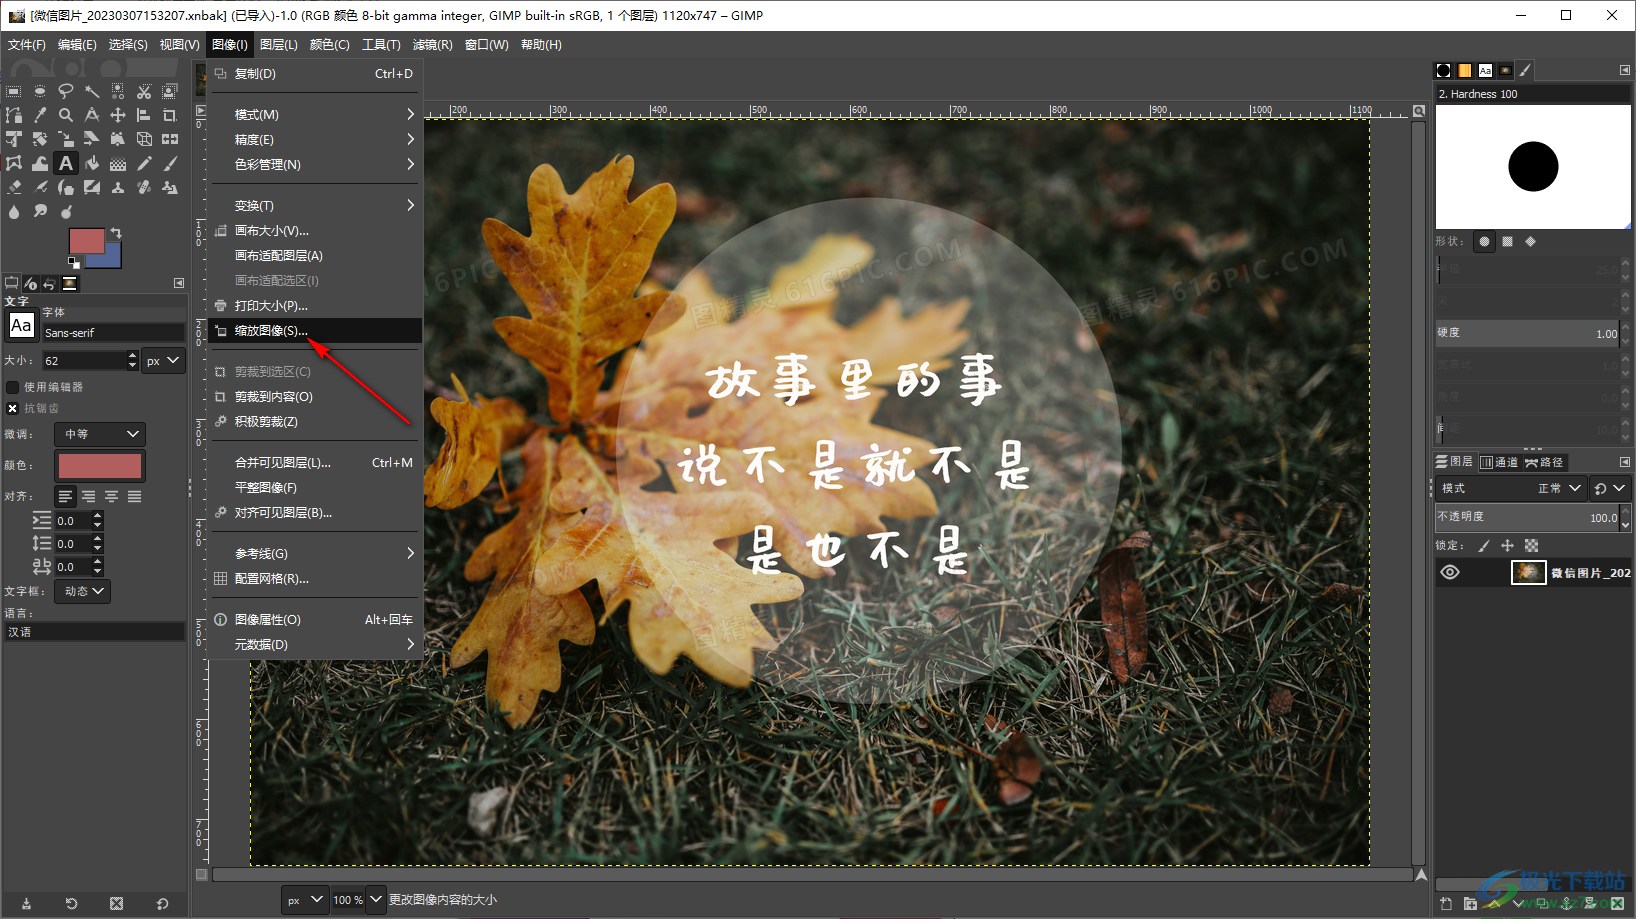Select the Flip tool
This screenshot has width=1636, height=919.
click(170, 139)
